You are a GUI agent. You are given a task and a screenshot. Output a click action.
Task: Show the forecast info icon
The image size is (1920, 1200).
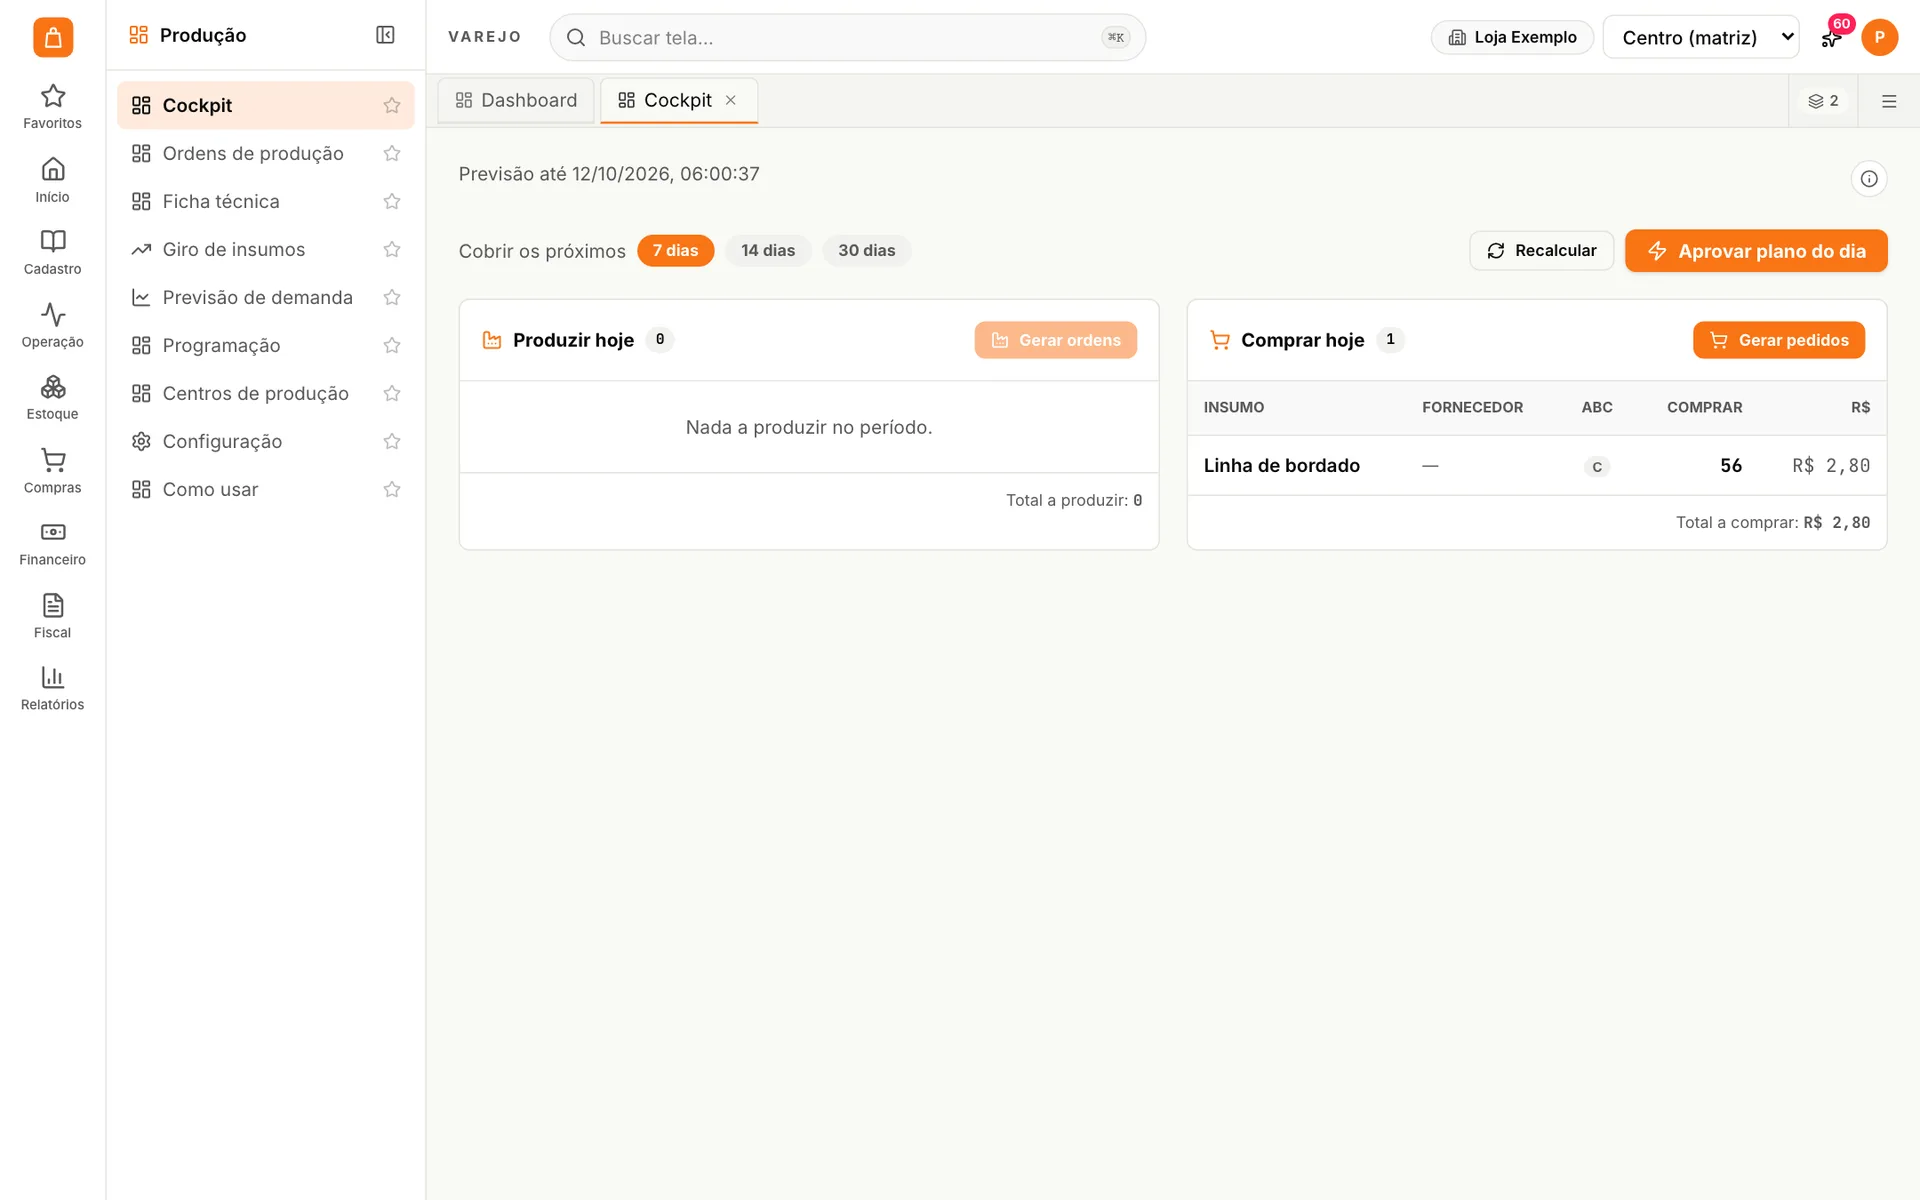(1868, 179)
